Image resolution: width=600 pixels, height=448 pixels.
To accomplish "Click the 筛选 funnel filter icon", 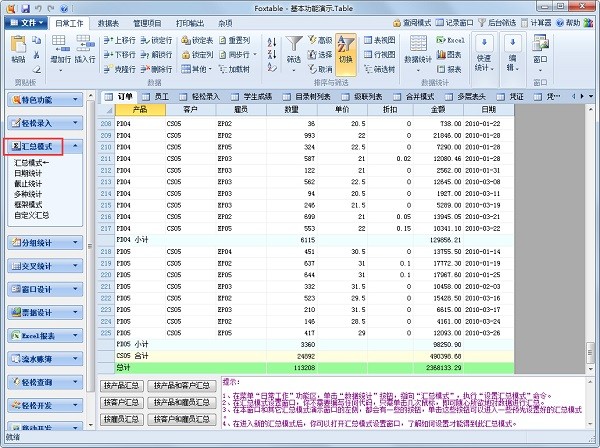I will click(295, 50).
